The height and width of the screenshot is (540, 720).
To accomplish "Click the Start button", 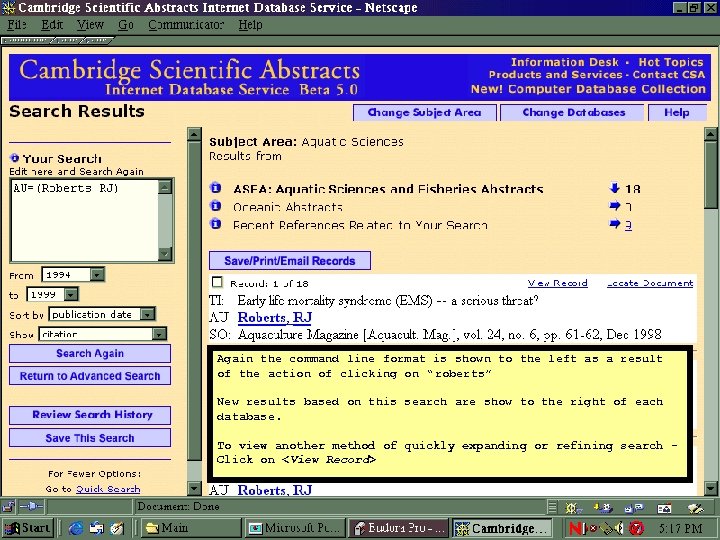I will (x=28, y=528).
